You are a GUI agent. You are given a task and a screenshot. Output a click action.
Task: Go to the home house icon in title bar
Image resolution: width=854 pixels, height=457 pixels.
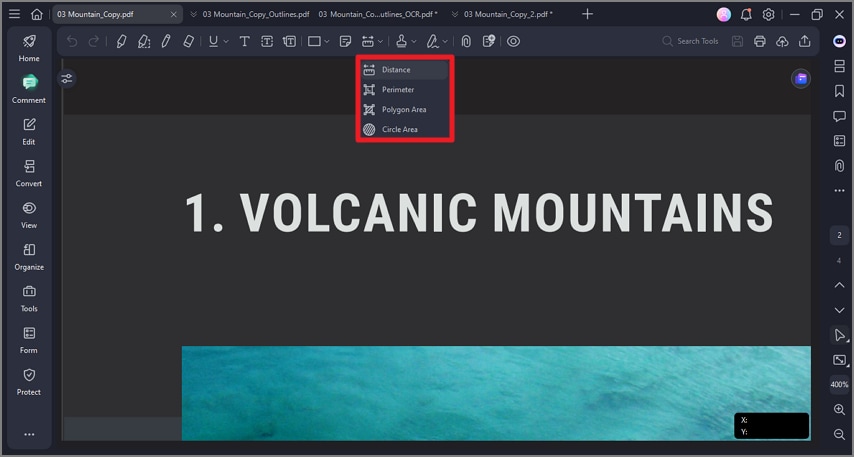pyautogui.click(x=36, y=14)
